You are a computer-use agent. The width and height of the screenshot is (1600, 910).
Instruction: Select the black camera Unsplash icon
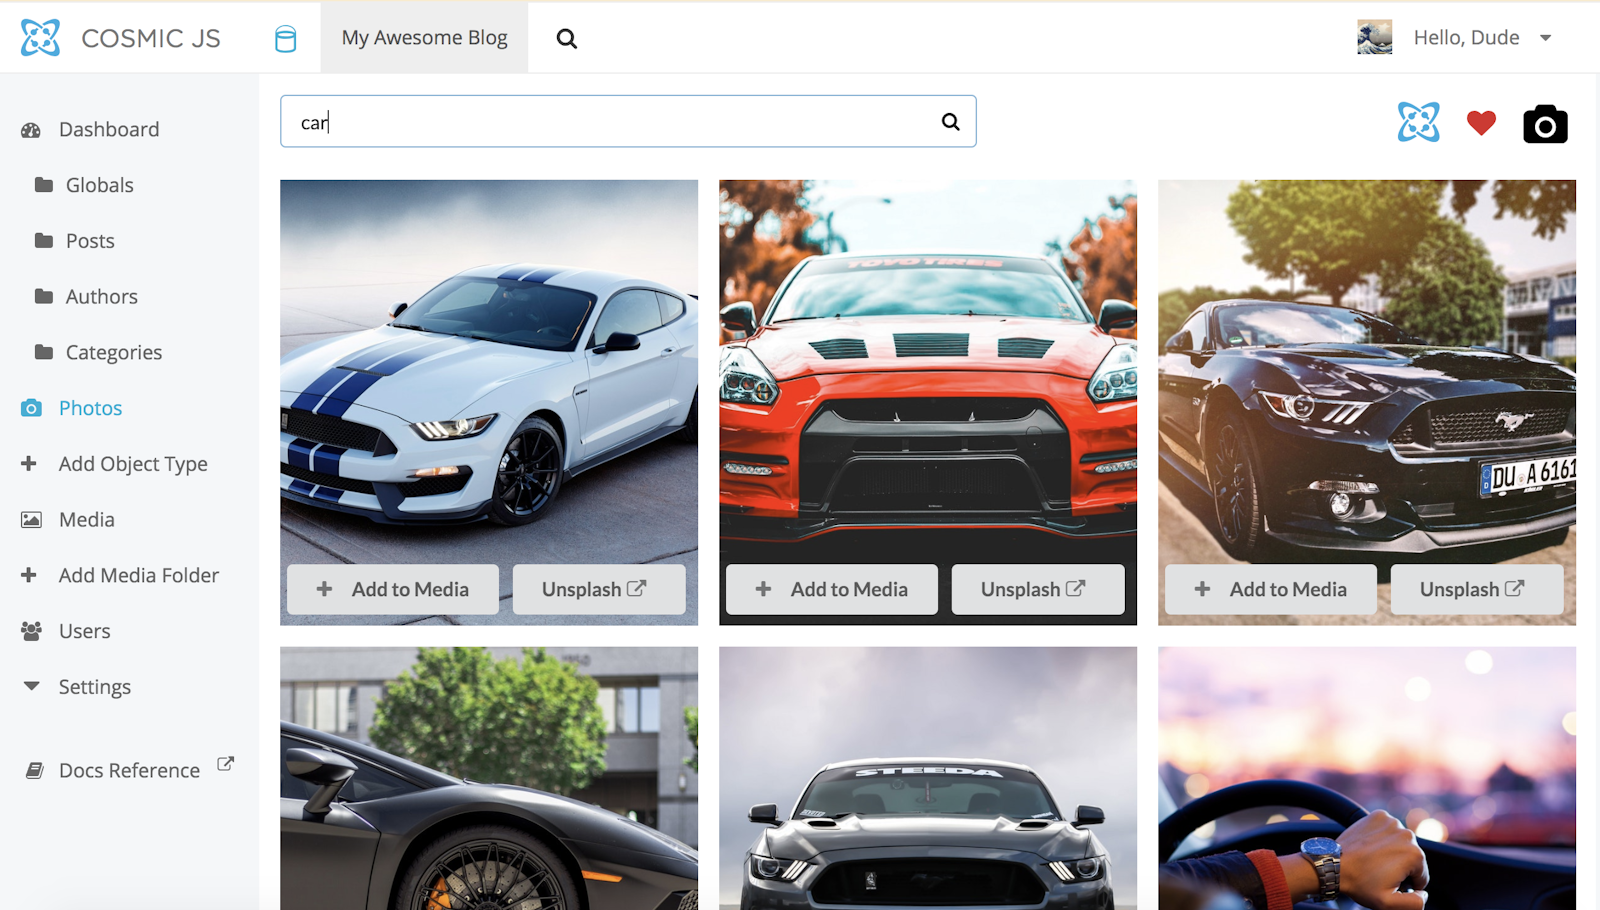coord(1545,124)
